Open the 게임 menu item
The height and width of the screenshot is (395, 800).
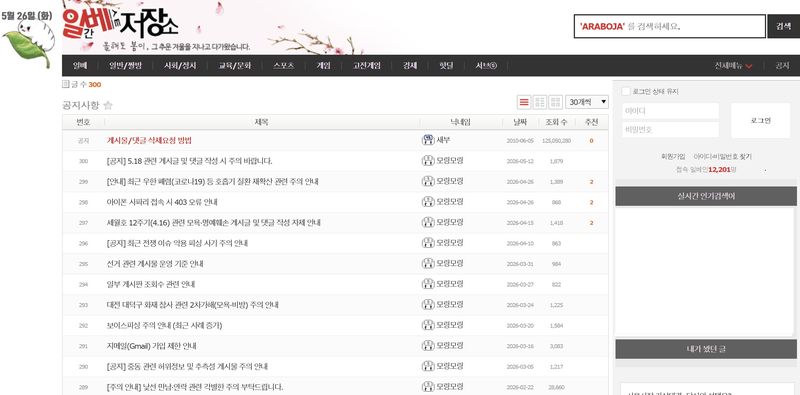323,66
